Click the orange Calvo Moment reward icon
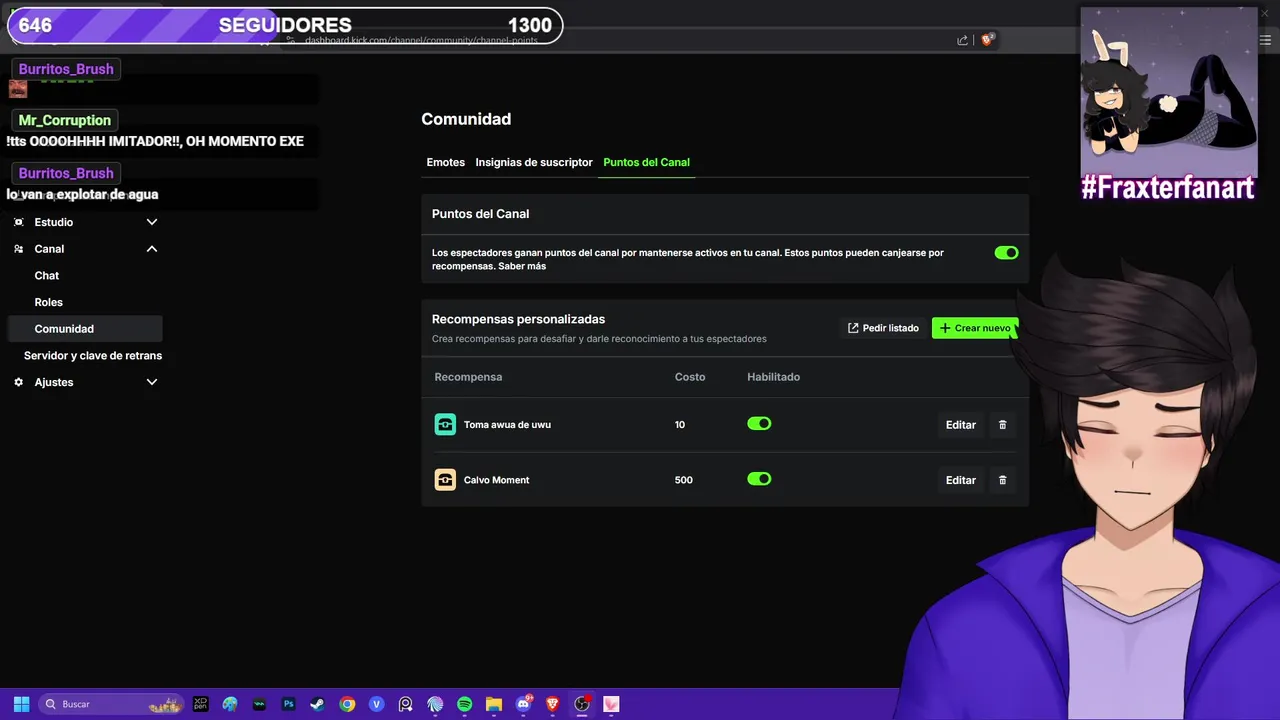The image size is (1280, 720). tap(445, 480)
